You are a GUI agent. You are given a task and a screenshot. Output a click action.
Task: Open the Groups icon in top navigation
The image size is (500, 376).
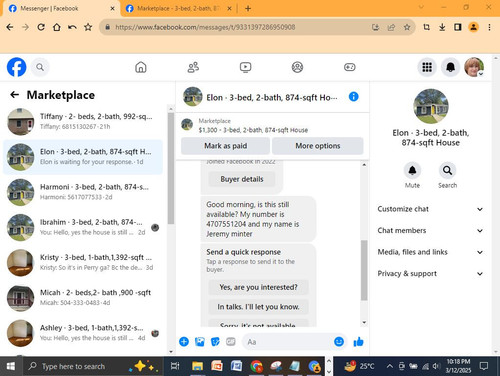click(x=297, y=67)
